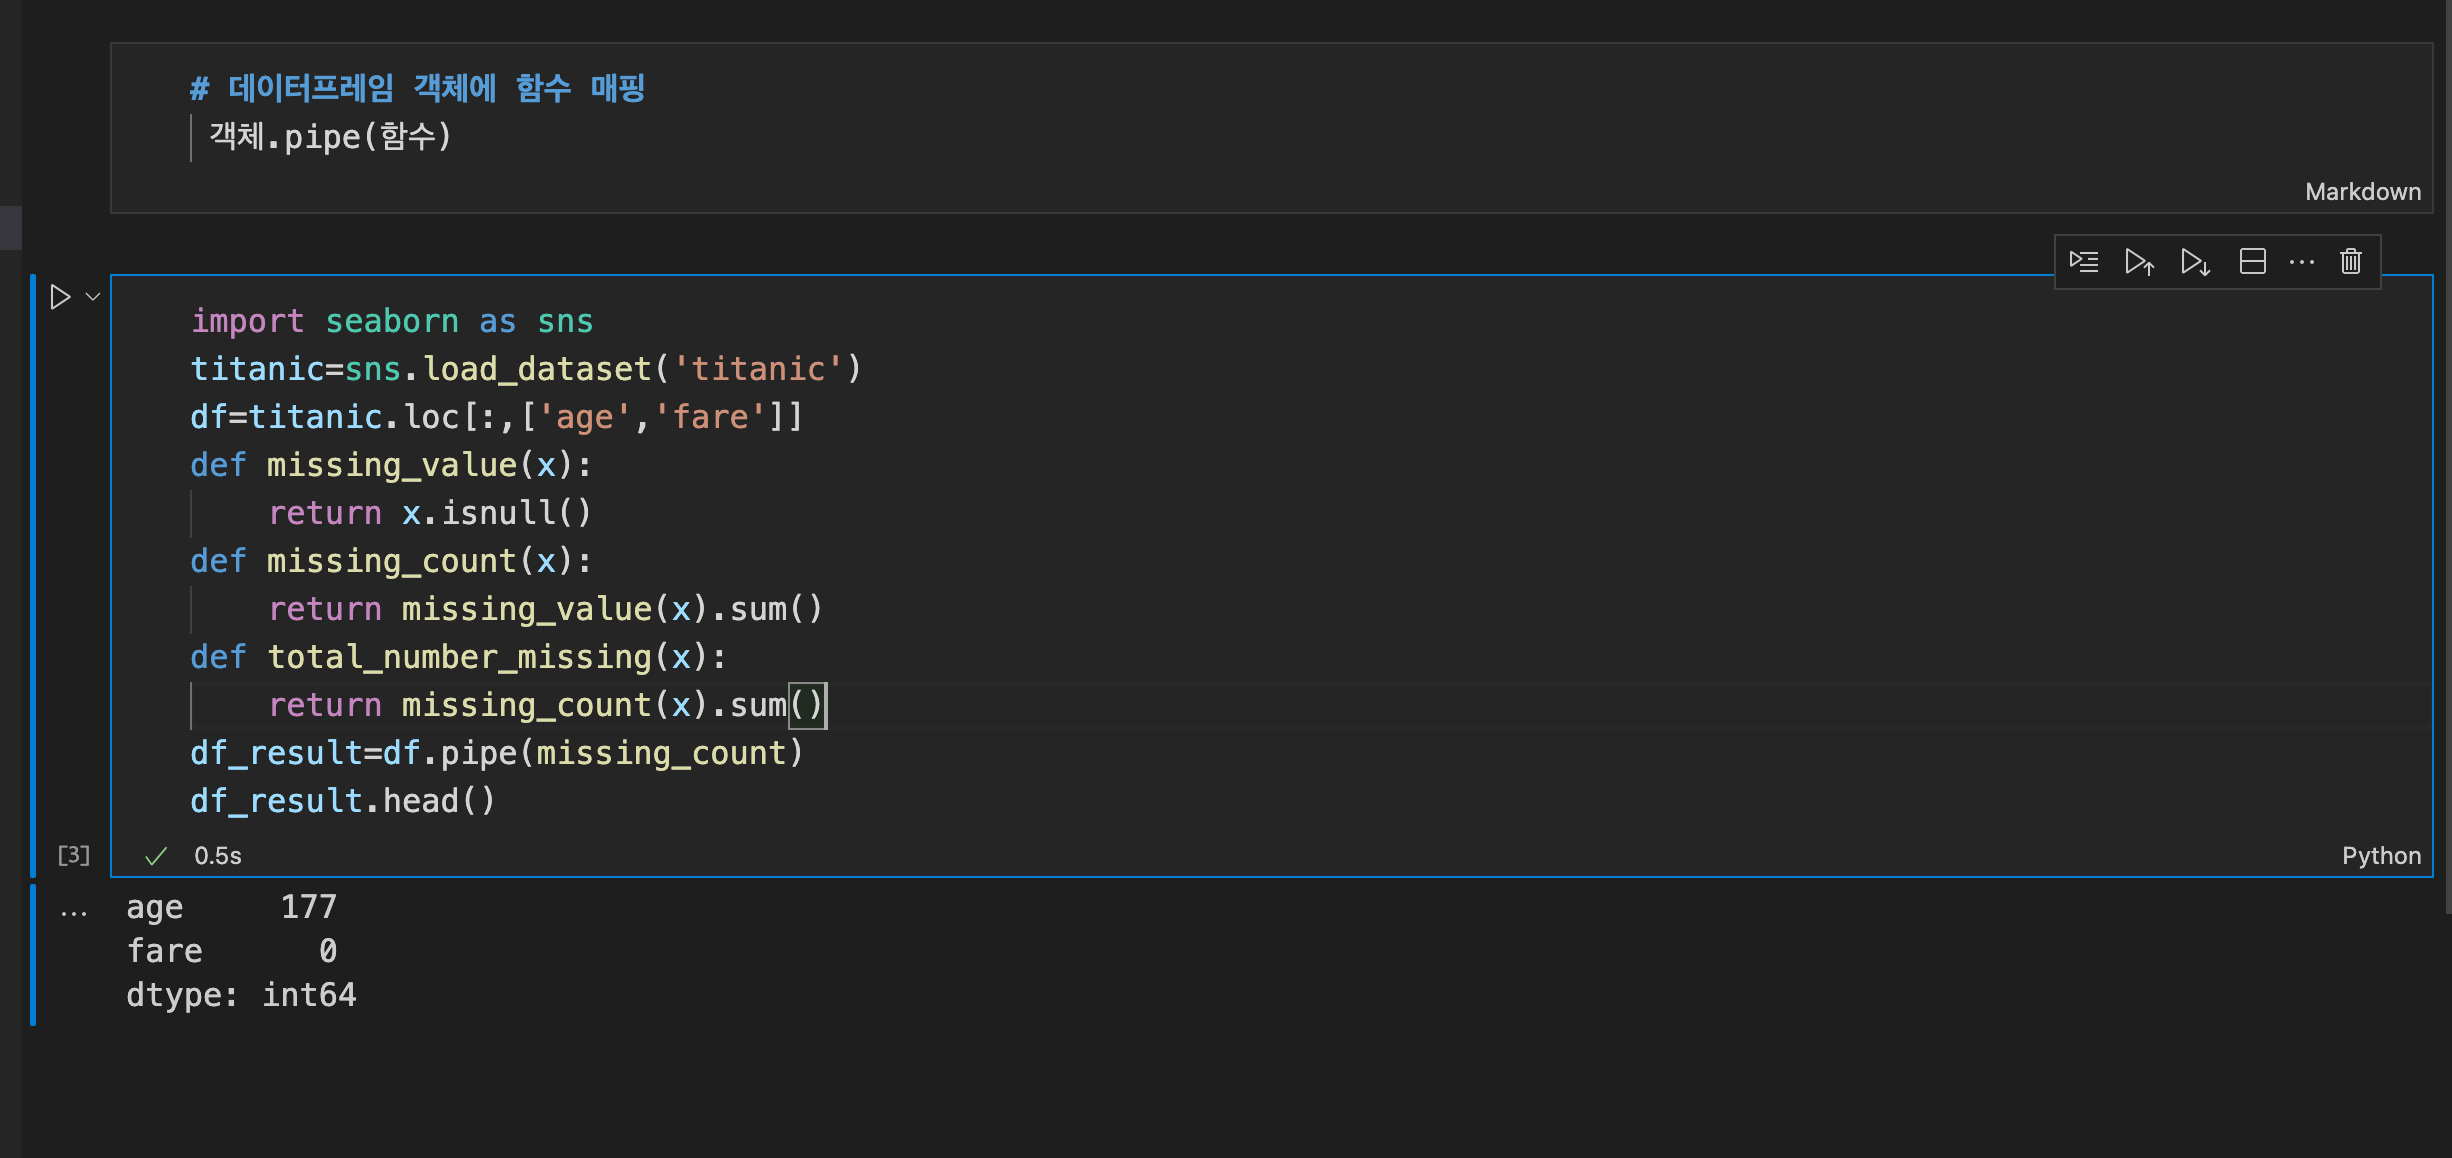Run the Python code cell
This screenshot has height=1158, width=2452.
click(x=60, y=297)
